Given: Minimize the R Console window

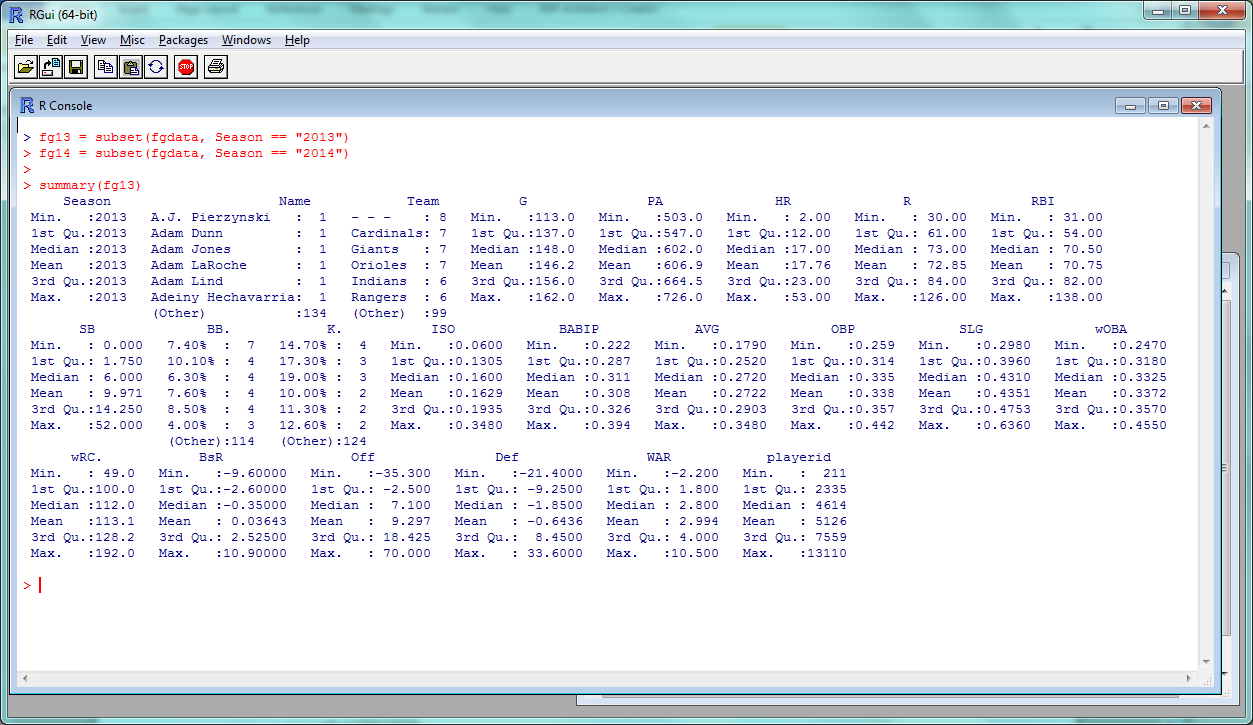Looking at the screenshot, I should (x=1129, y=105).
